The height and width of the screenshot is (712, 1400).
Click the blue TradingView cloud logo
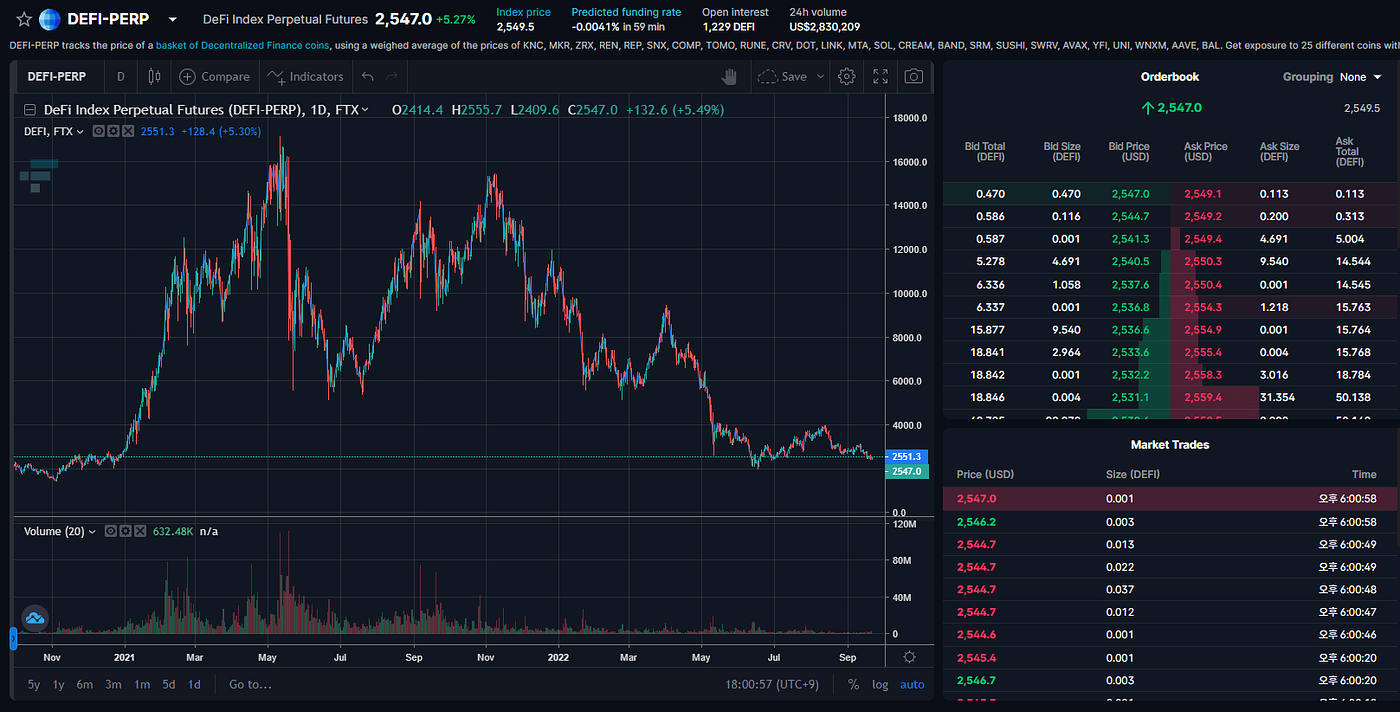(x=35, y=618)
